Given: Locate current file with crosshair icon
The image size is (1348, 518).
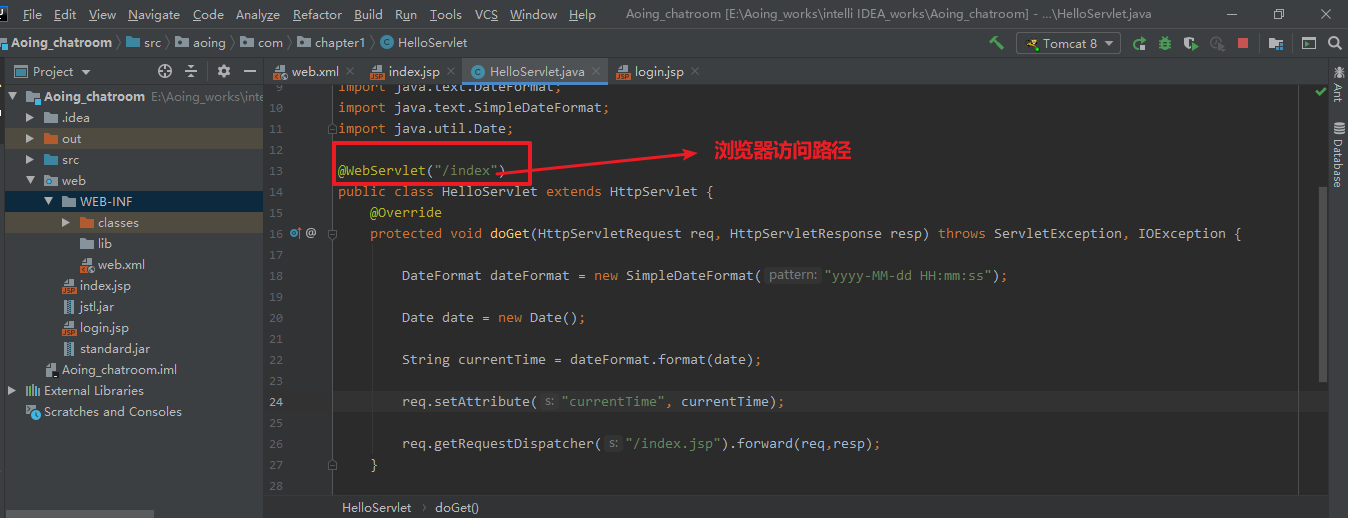Looking at the screenshot, I should point(165,71).
